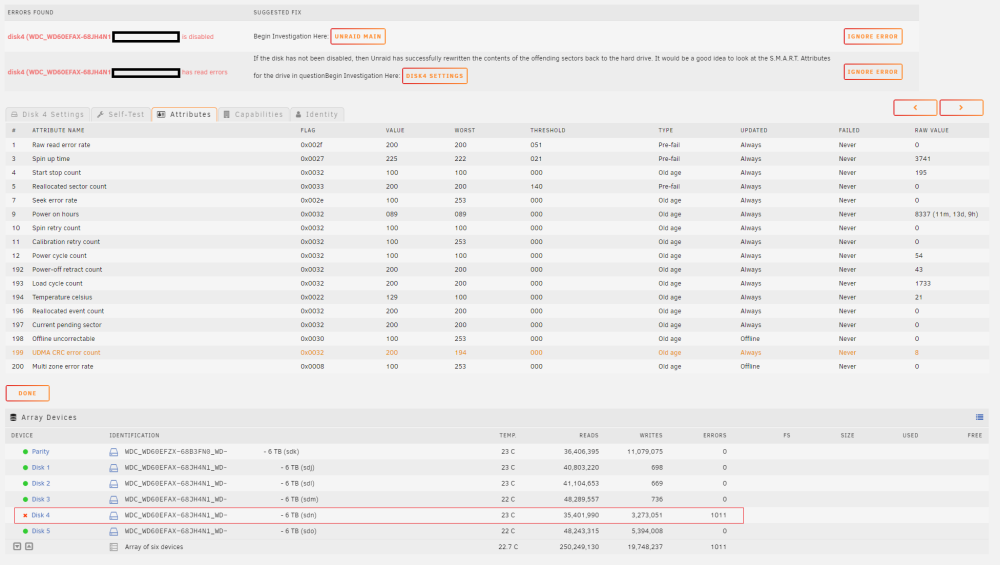The image size is (1000, 565).
Task: Open Unraid Main investigation button
Action: point(358,36)
